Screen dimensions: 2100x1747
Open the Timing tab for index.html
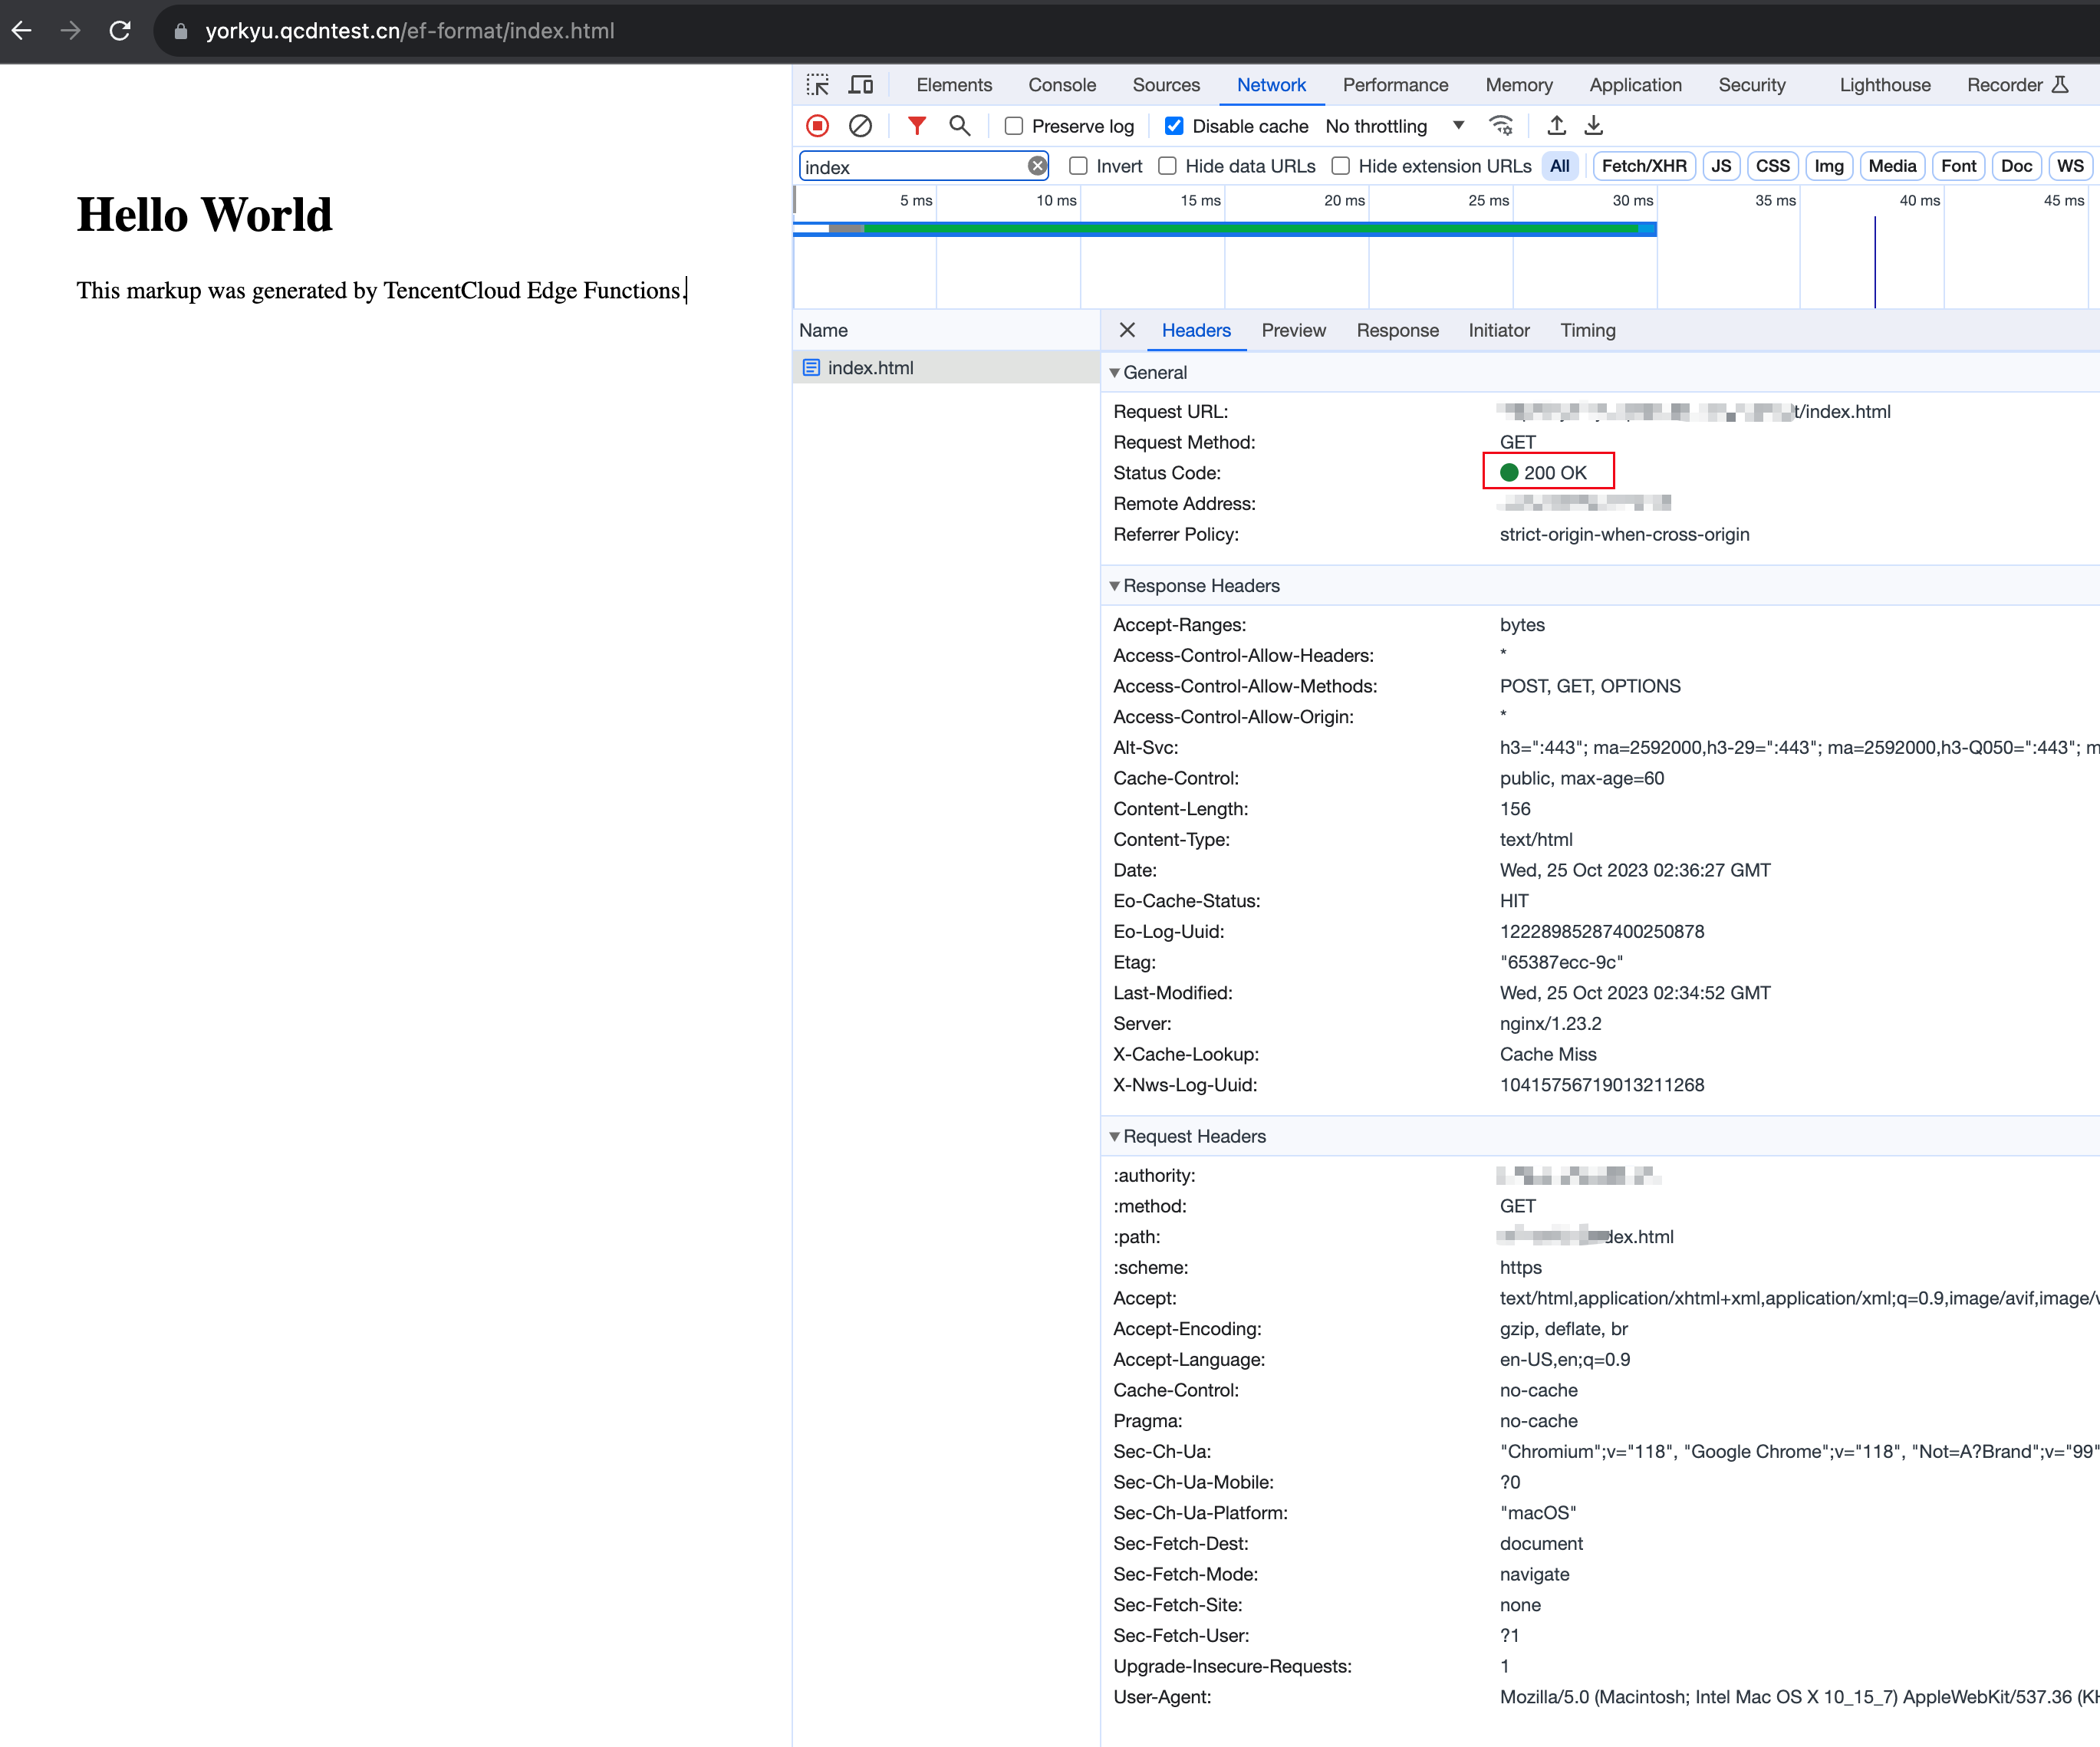(1587, 331)
